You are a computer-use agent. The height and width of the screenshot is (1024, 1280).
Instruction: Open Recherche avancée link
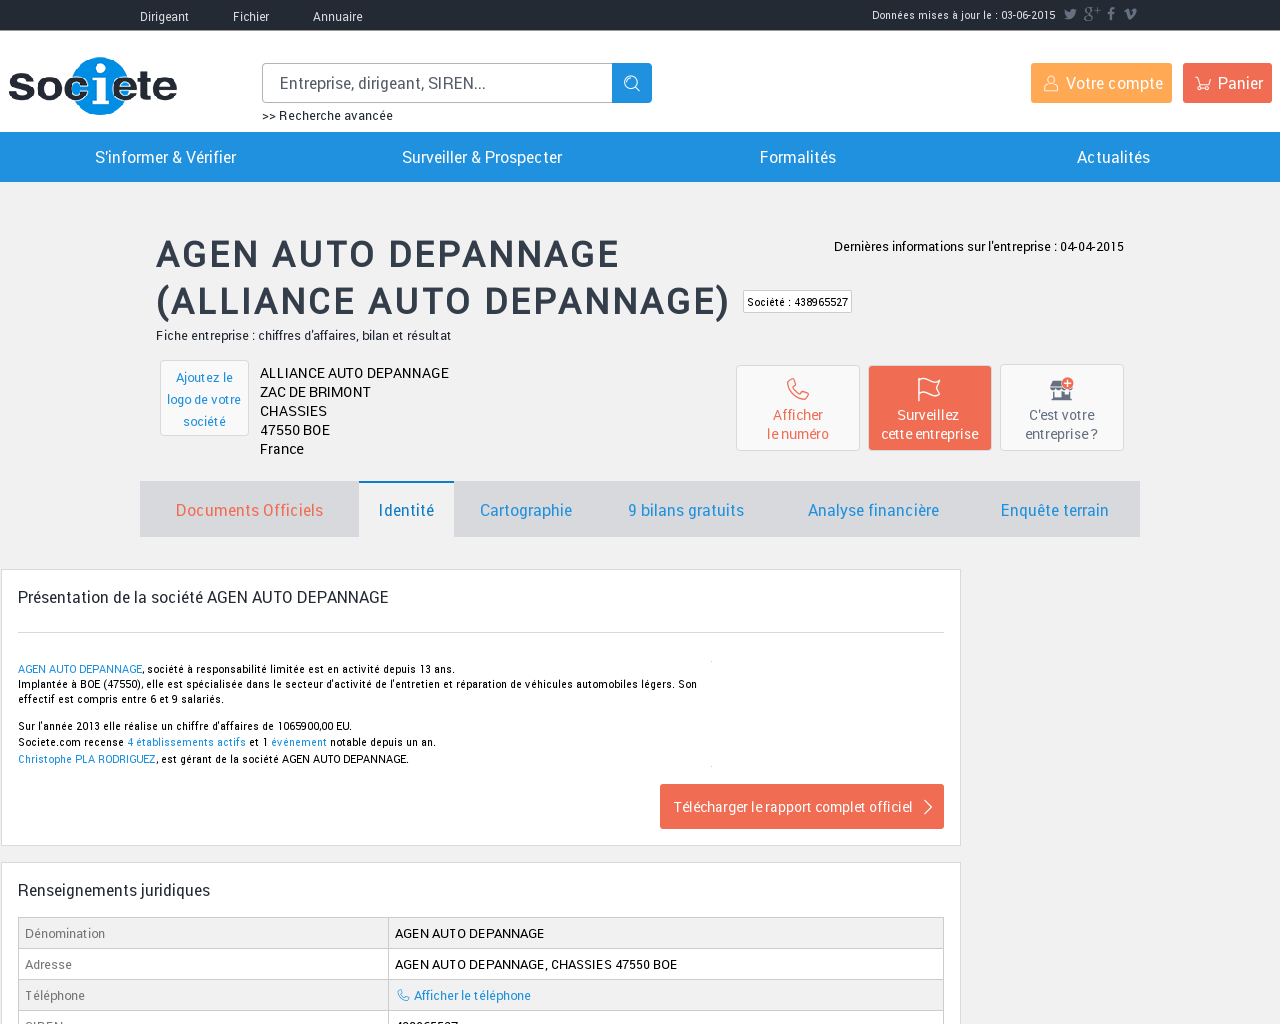[327, 116]
